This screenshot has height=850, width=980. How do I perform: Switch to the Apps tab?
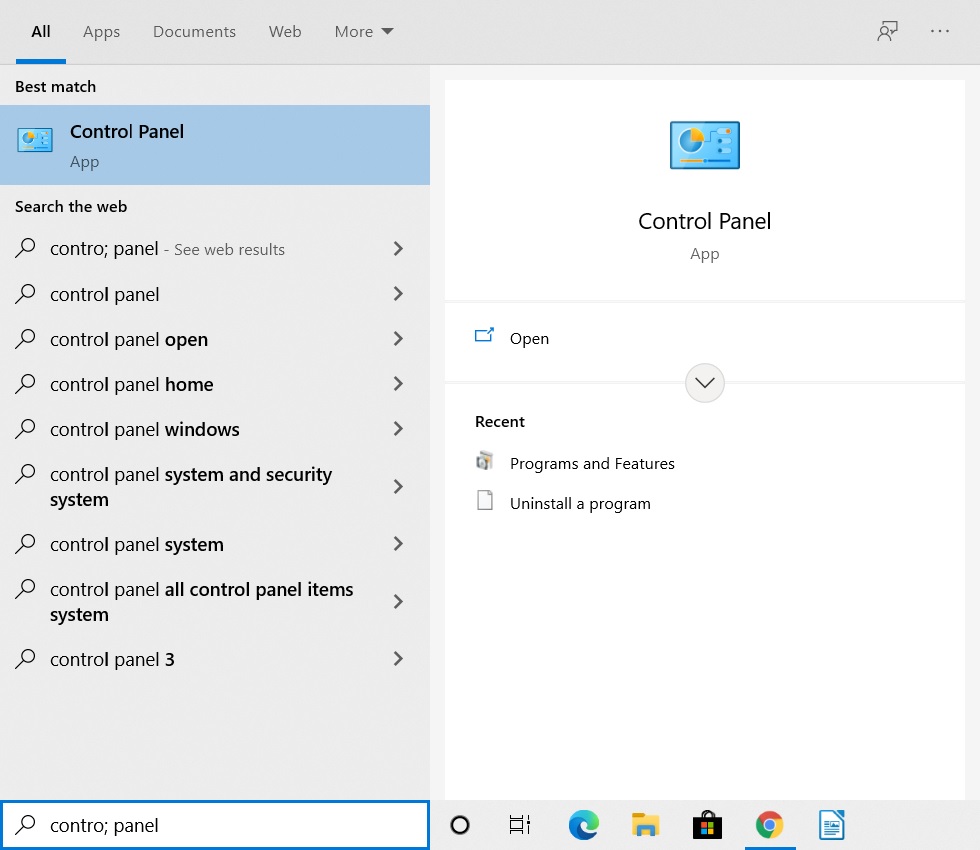point(101,31)
